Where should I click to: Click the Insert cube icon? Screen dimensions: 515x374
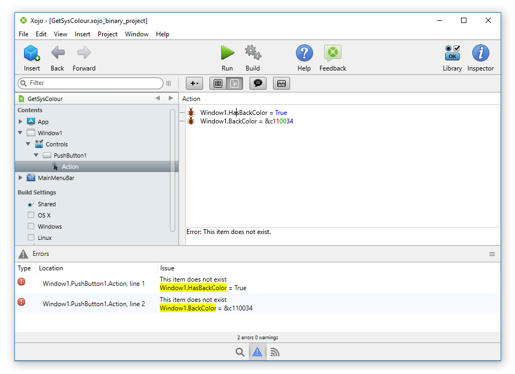click(32, 53)
